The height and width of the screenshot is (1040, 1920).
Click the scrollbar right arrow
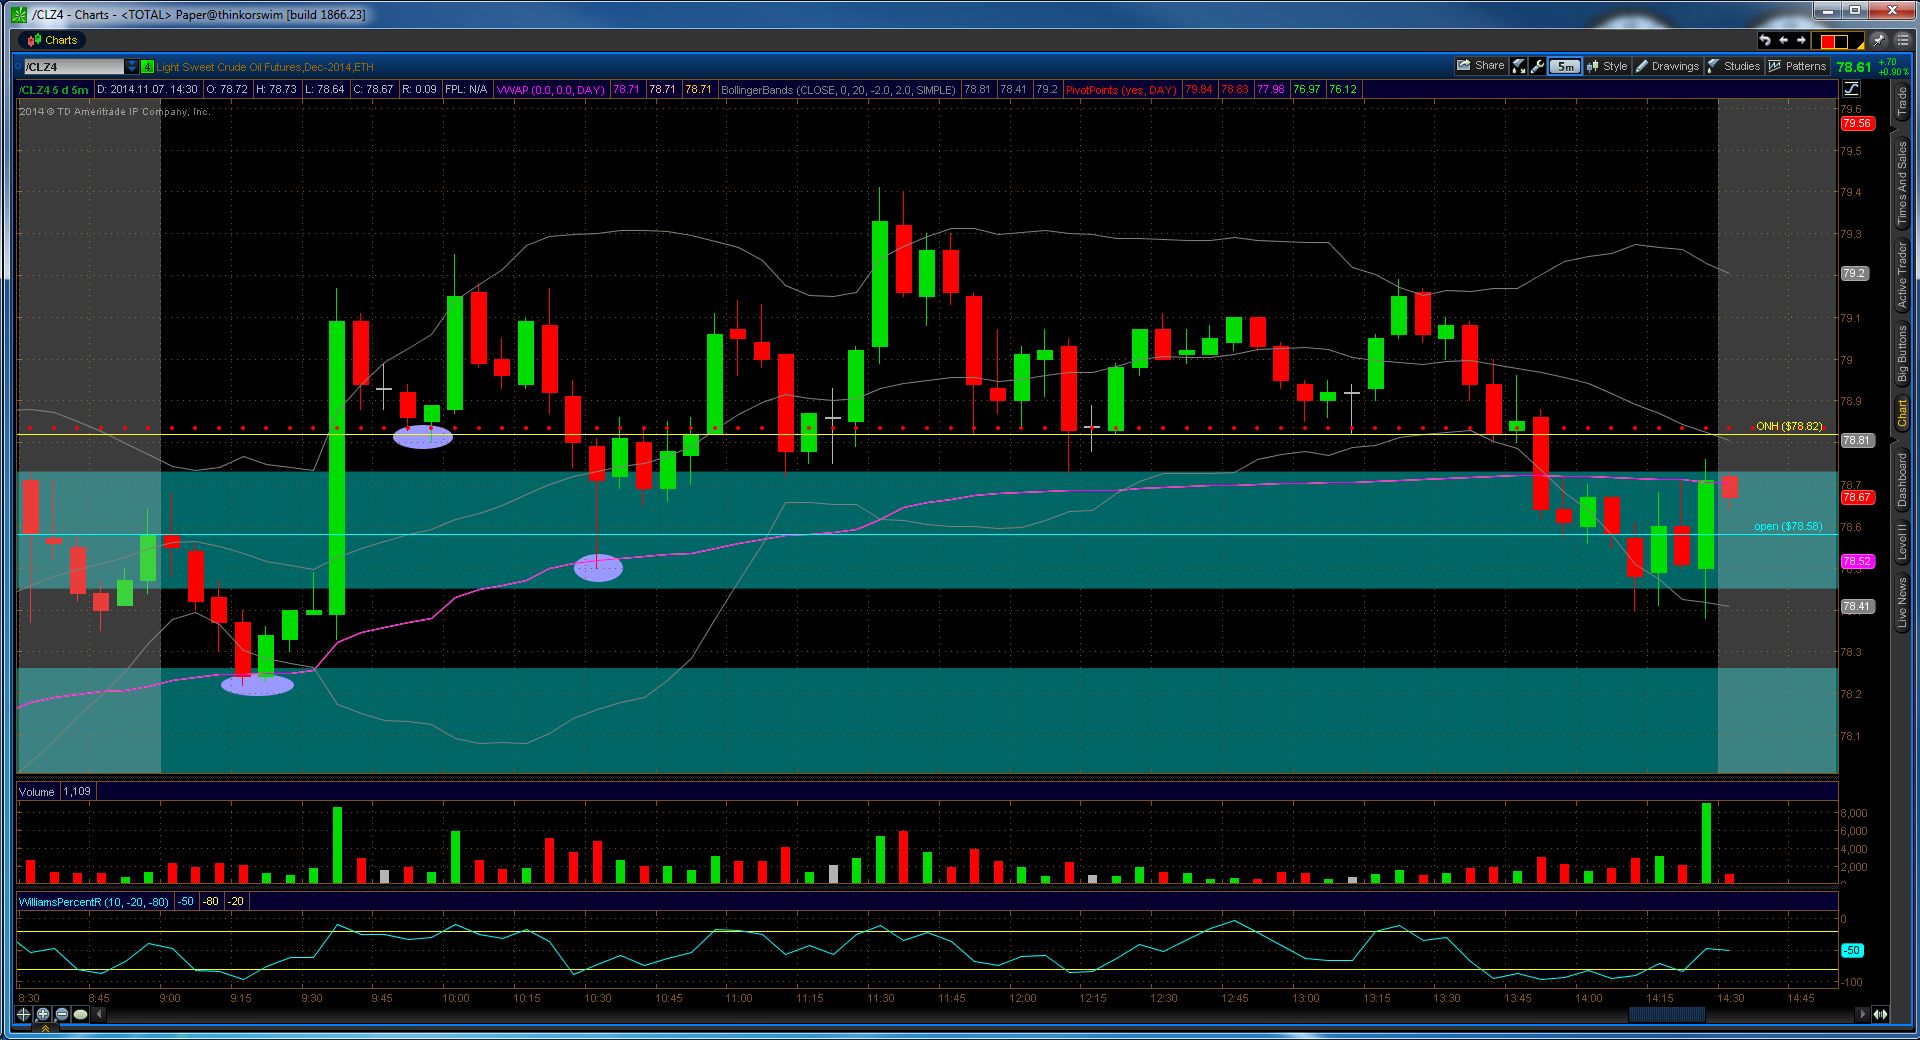point(1862,1014)
